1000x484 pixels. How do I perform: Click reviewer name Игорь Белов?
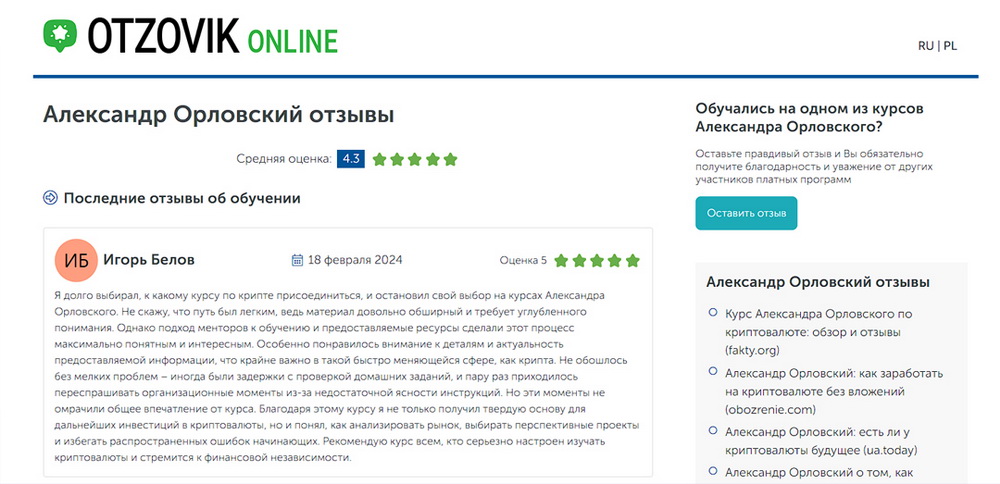149,260
